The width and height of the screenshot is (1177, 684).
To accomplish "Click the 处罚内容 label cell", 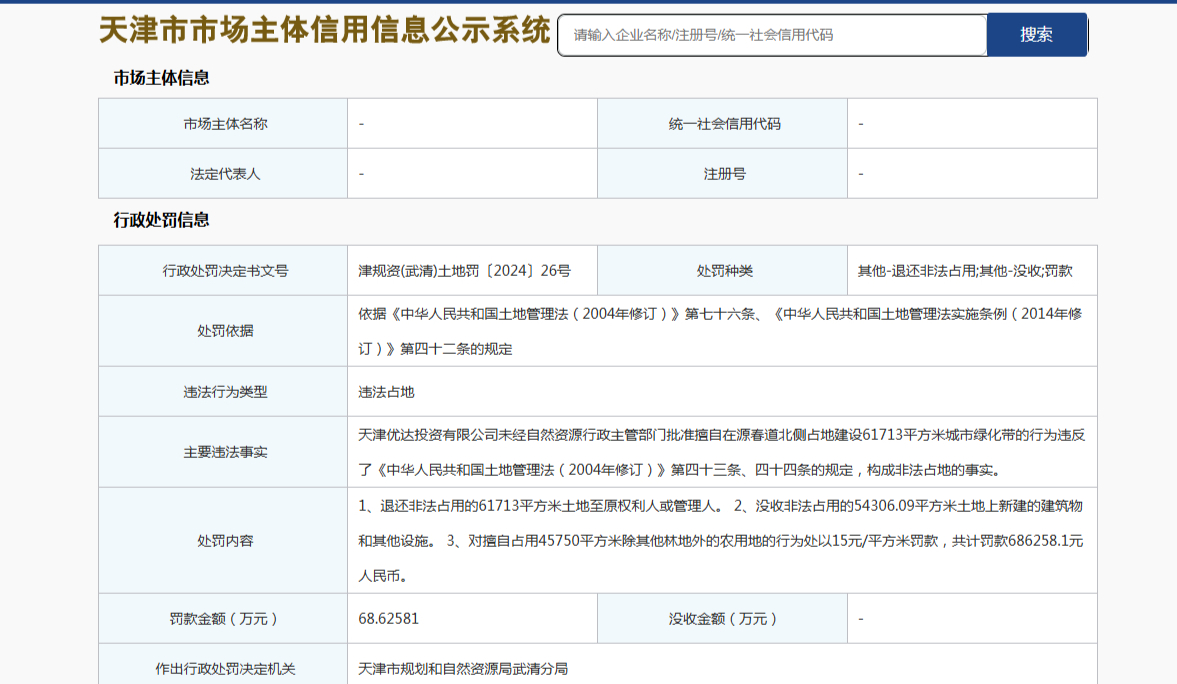I will point(223,541).
